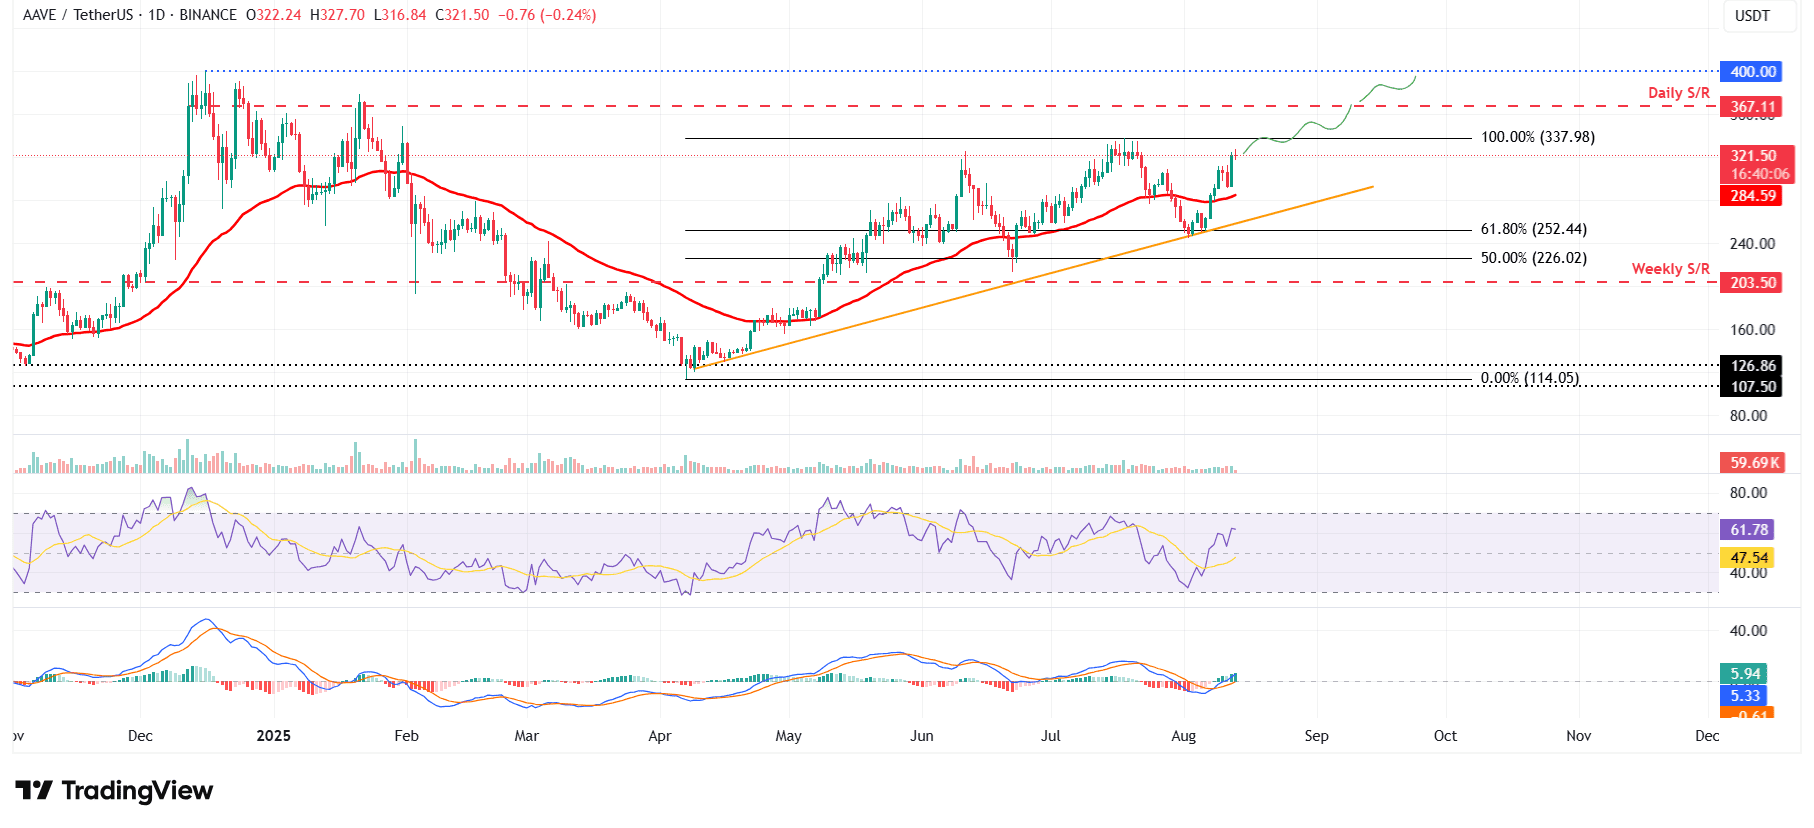1814x828 pixels.
Task: Open the USDT currency selector
Action: coord(1752,16)
